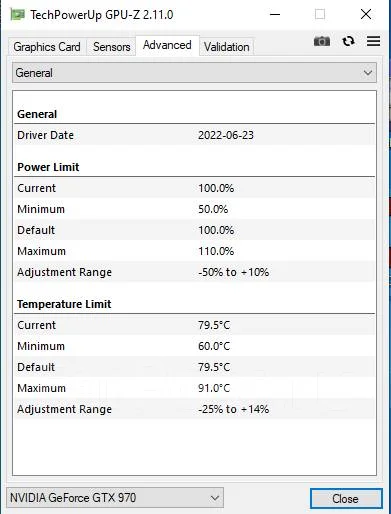Click Temperature Limit Current value 79.5°C
The height and width of the screenshot is (514, 391).
click(x=214, y=325)
